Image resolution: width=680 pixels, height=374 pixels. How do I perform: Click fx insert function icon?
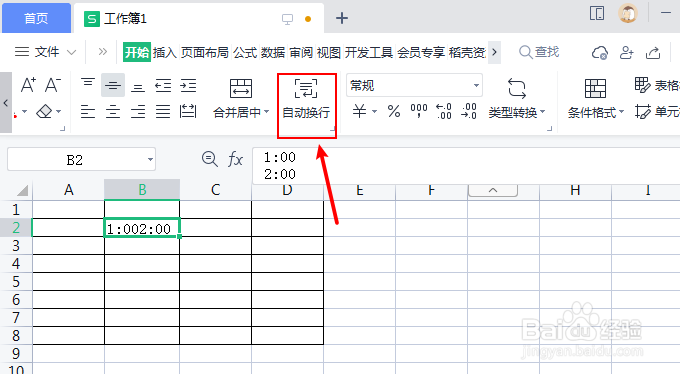pos(235,159)
